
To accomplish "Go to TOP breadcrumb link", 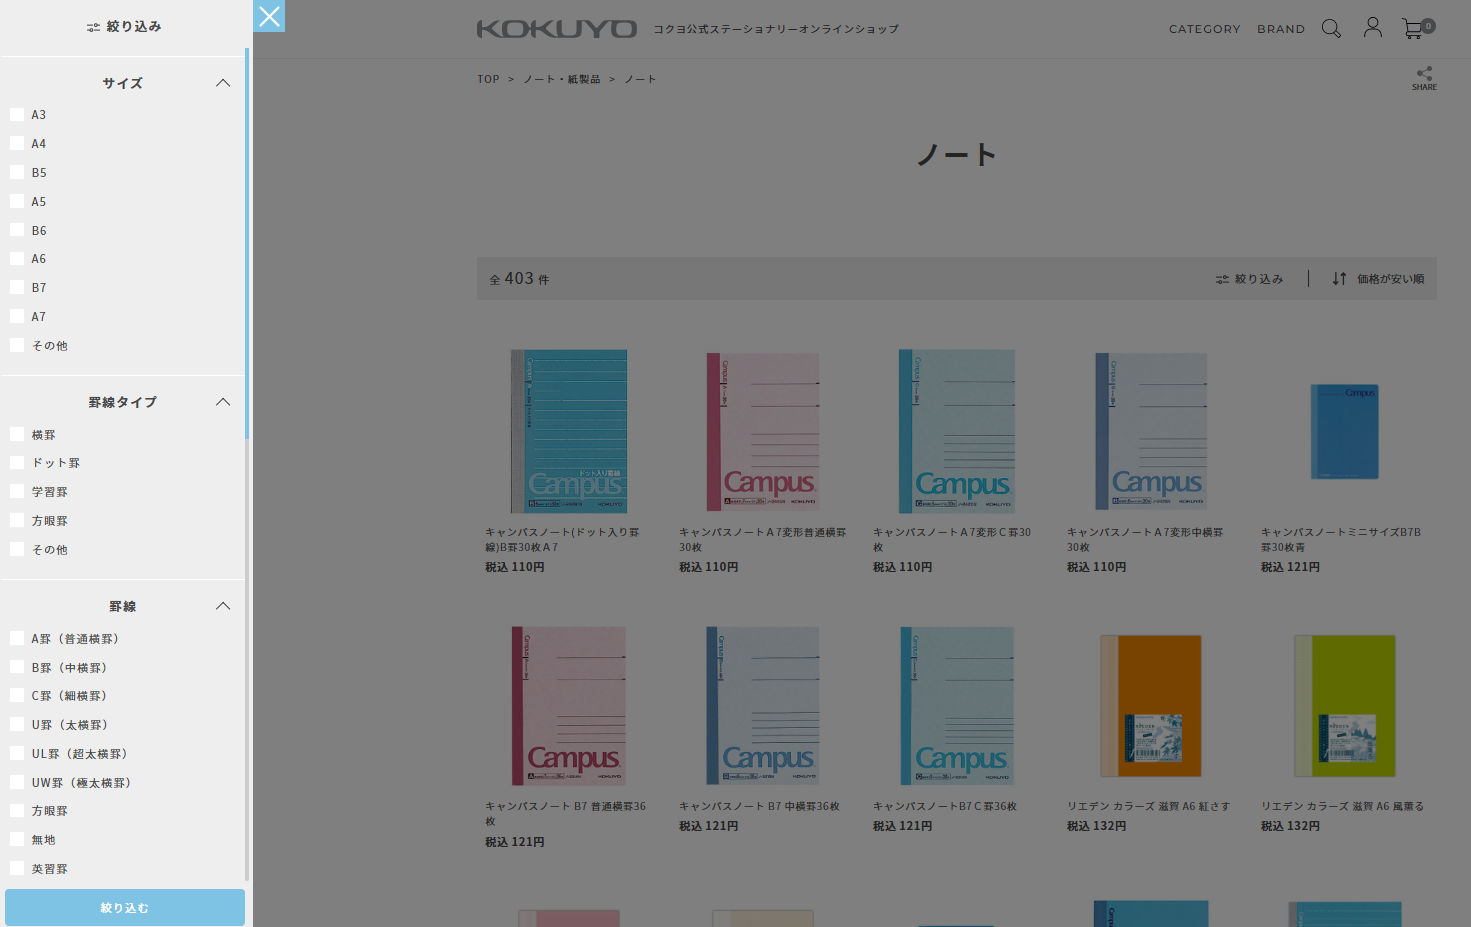I will tap(488, 79).
